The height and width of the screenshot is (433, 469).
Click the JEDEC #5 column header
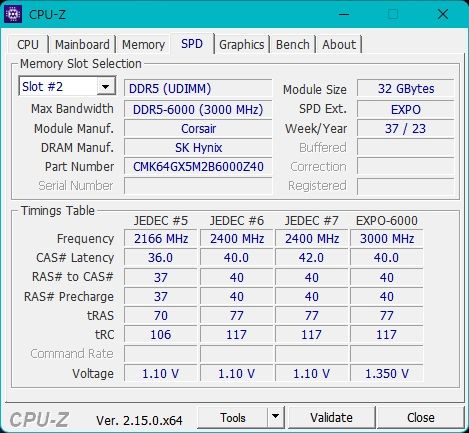pos(161,221)
